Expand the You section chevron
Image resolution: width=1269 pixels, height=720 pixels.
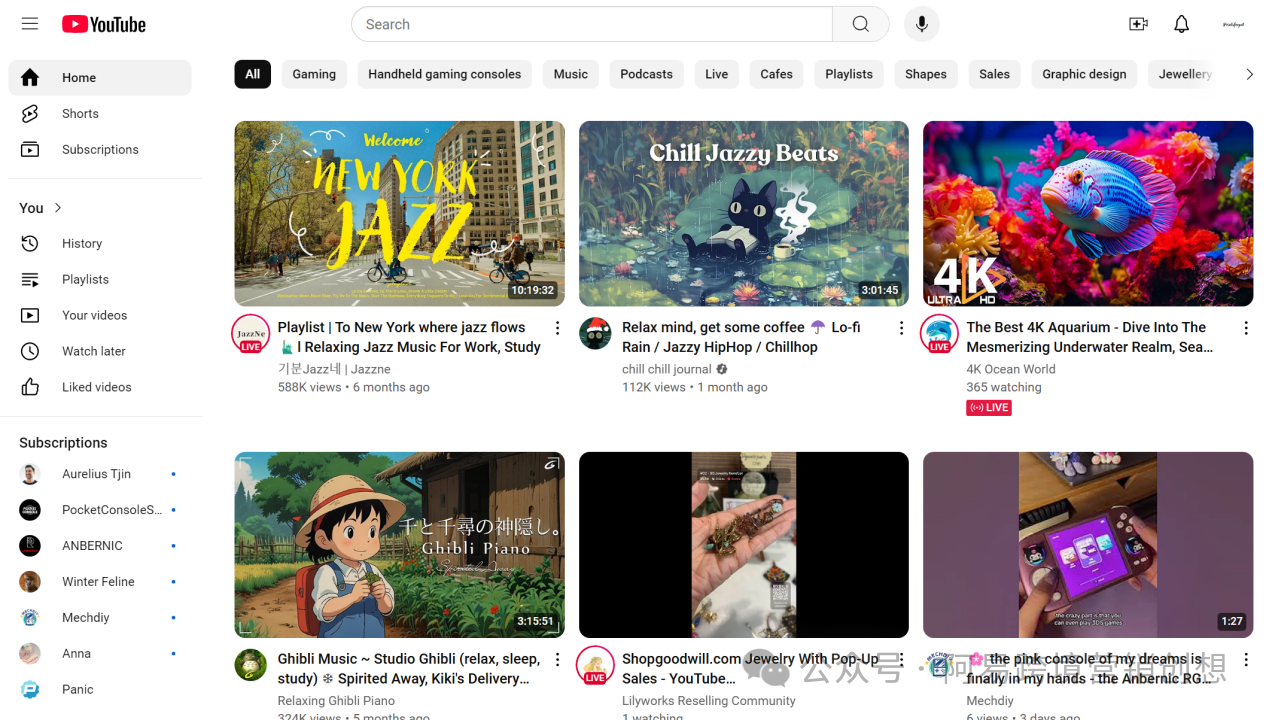tap(58, 208)
